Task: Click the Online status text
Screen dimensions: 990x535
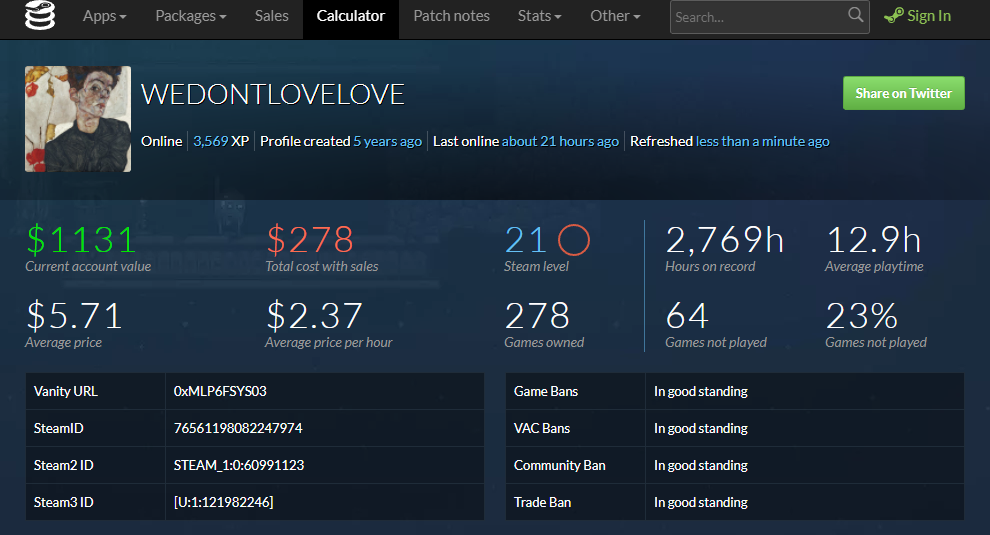Action: point(162,141)
